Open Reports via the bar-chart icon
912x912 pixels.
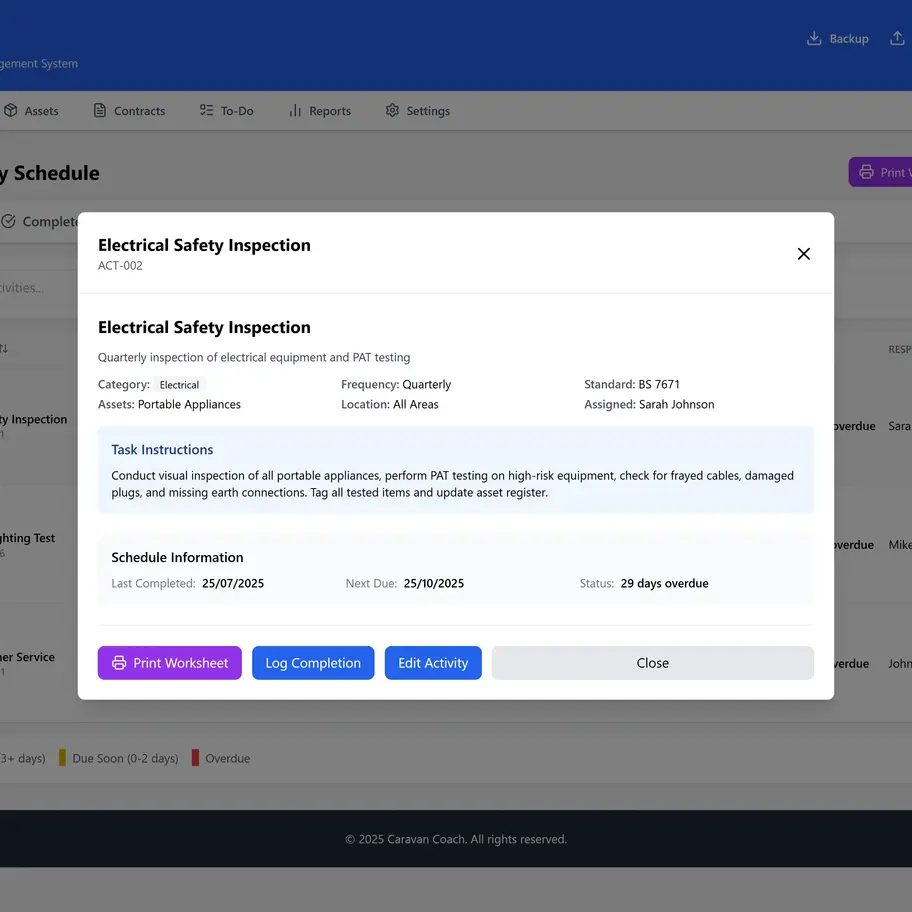(296, 110)
